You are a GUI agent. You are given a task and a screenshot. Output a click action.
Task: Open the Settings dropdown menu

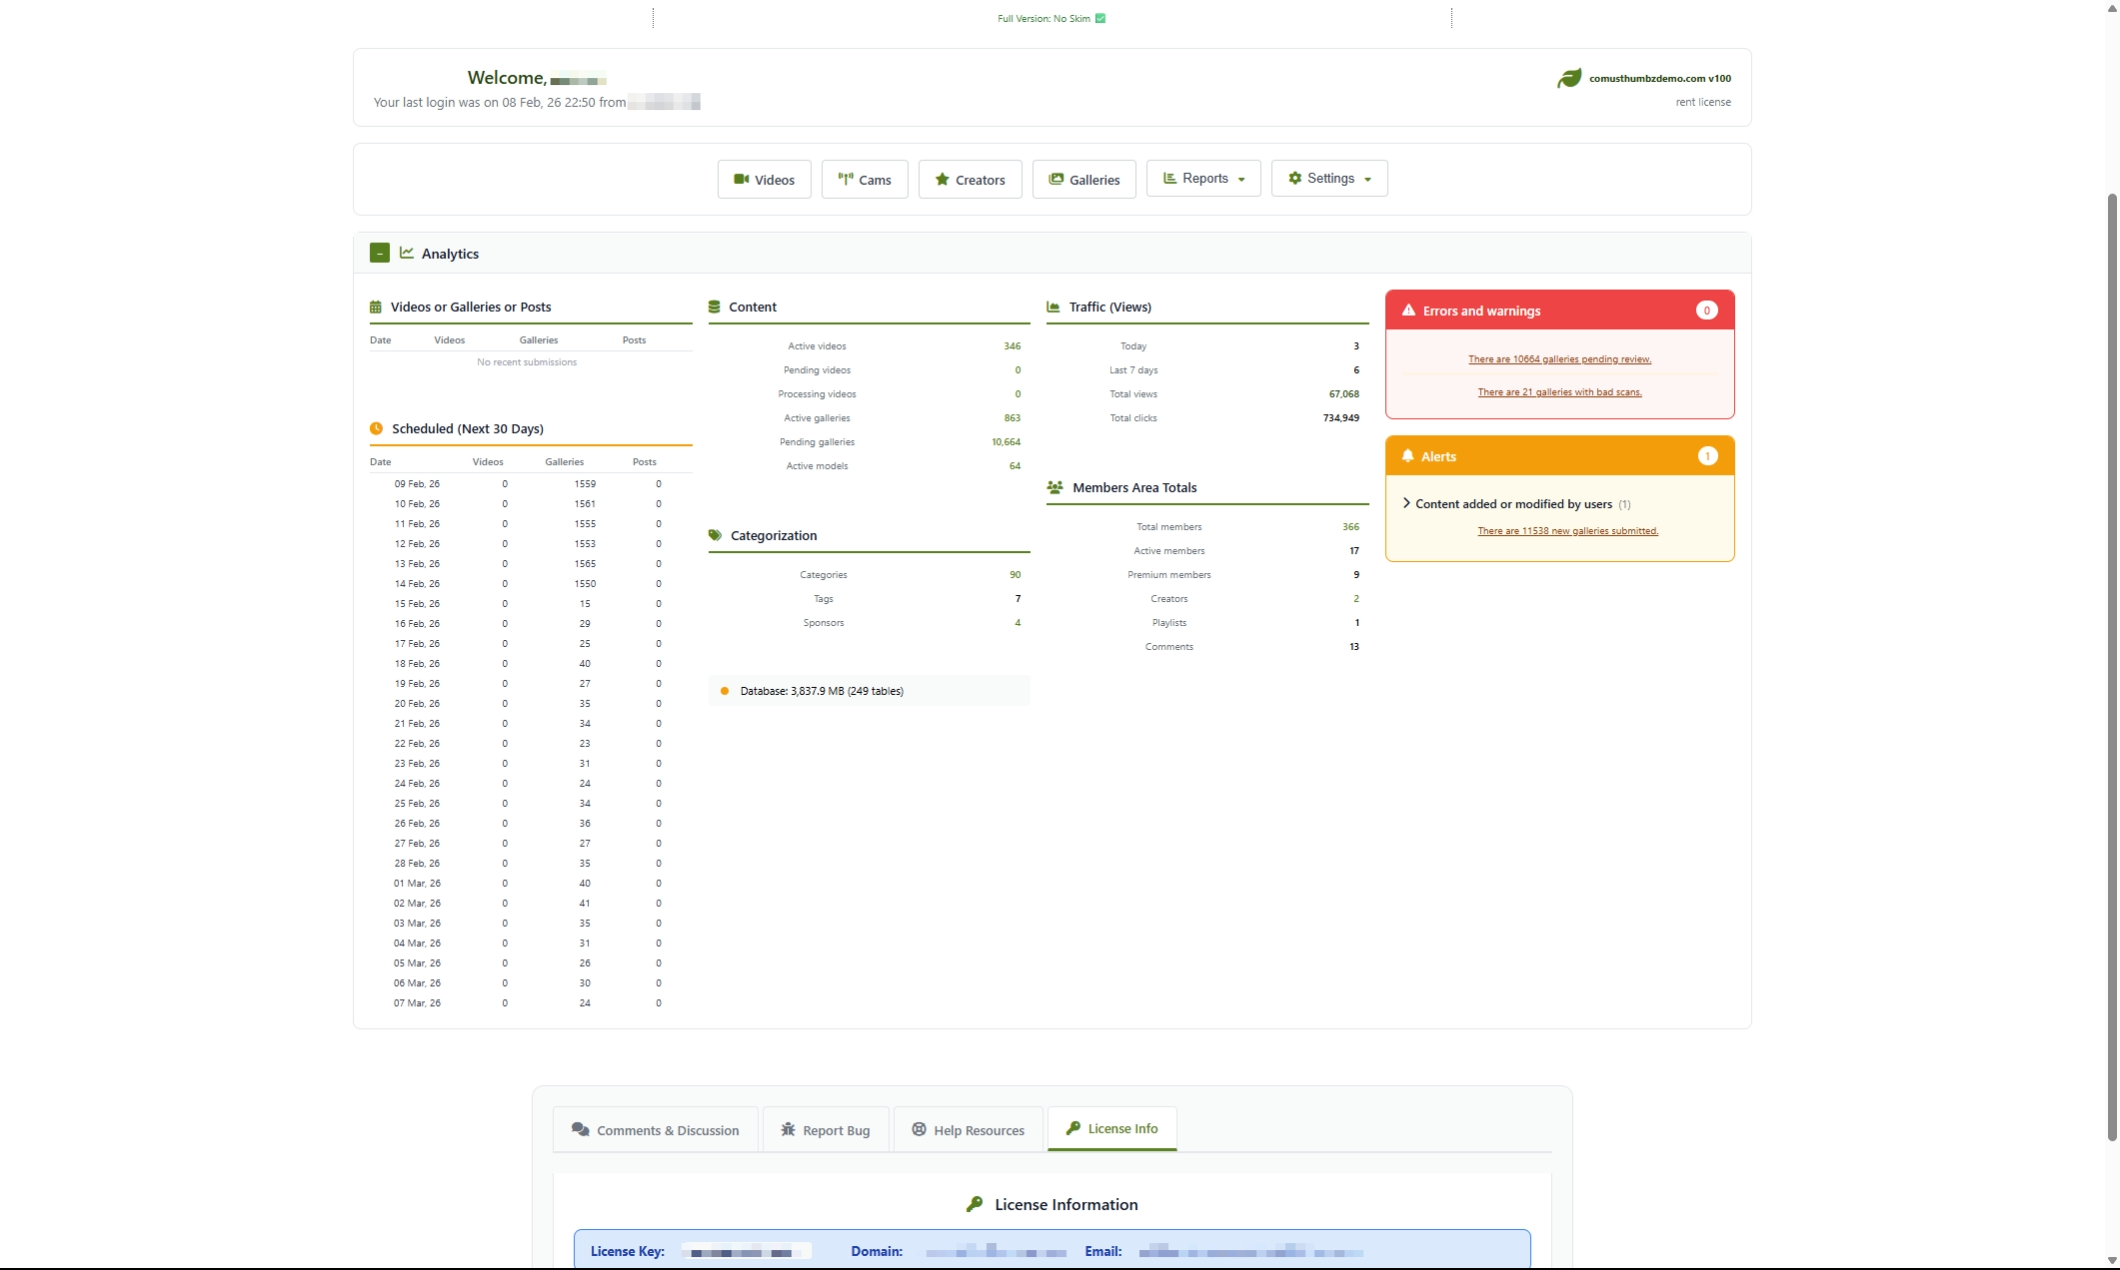point(1329,178)
